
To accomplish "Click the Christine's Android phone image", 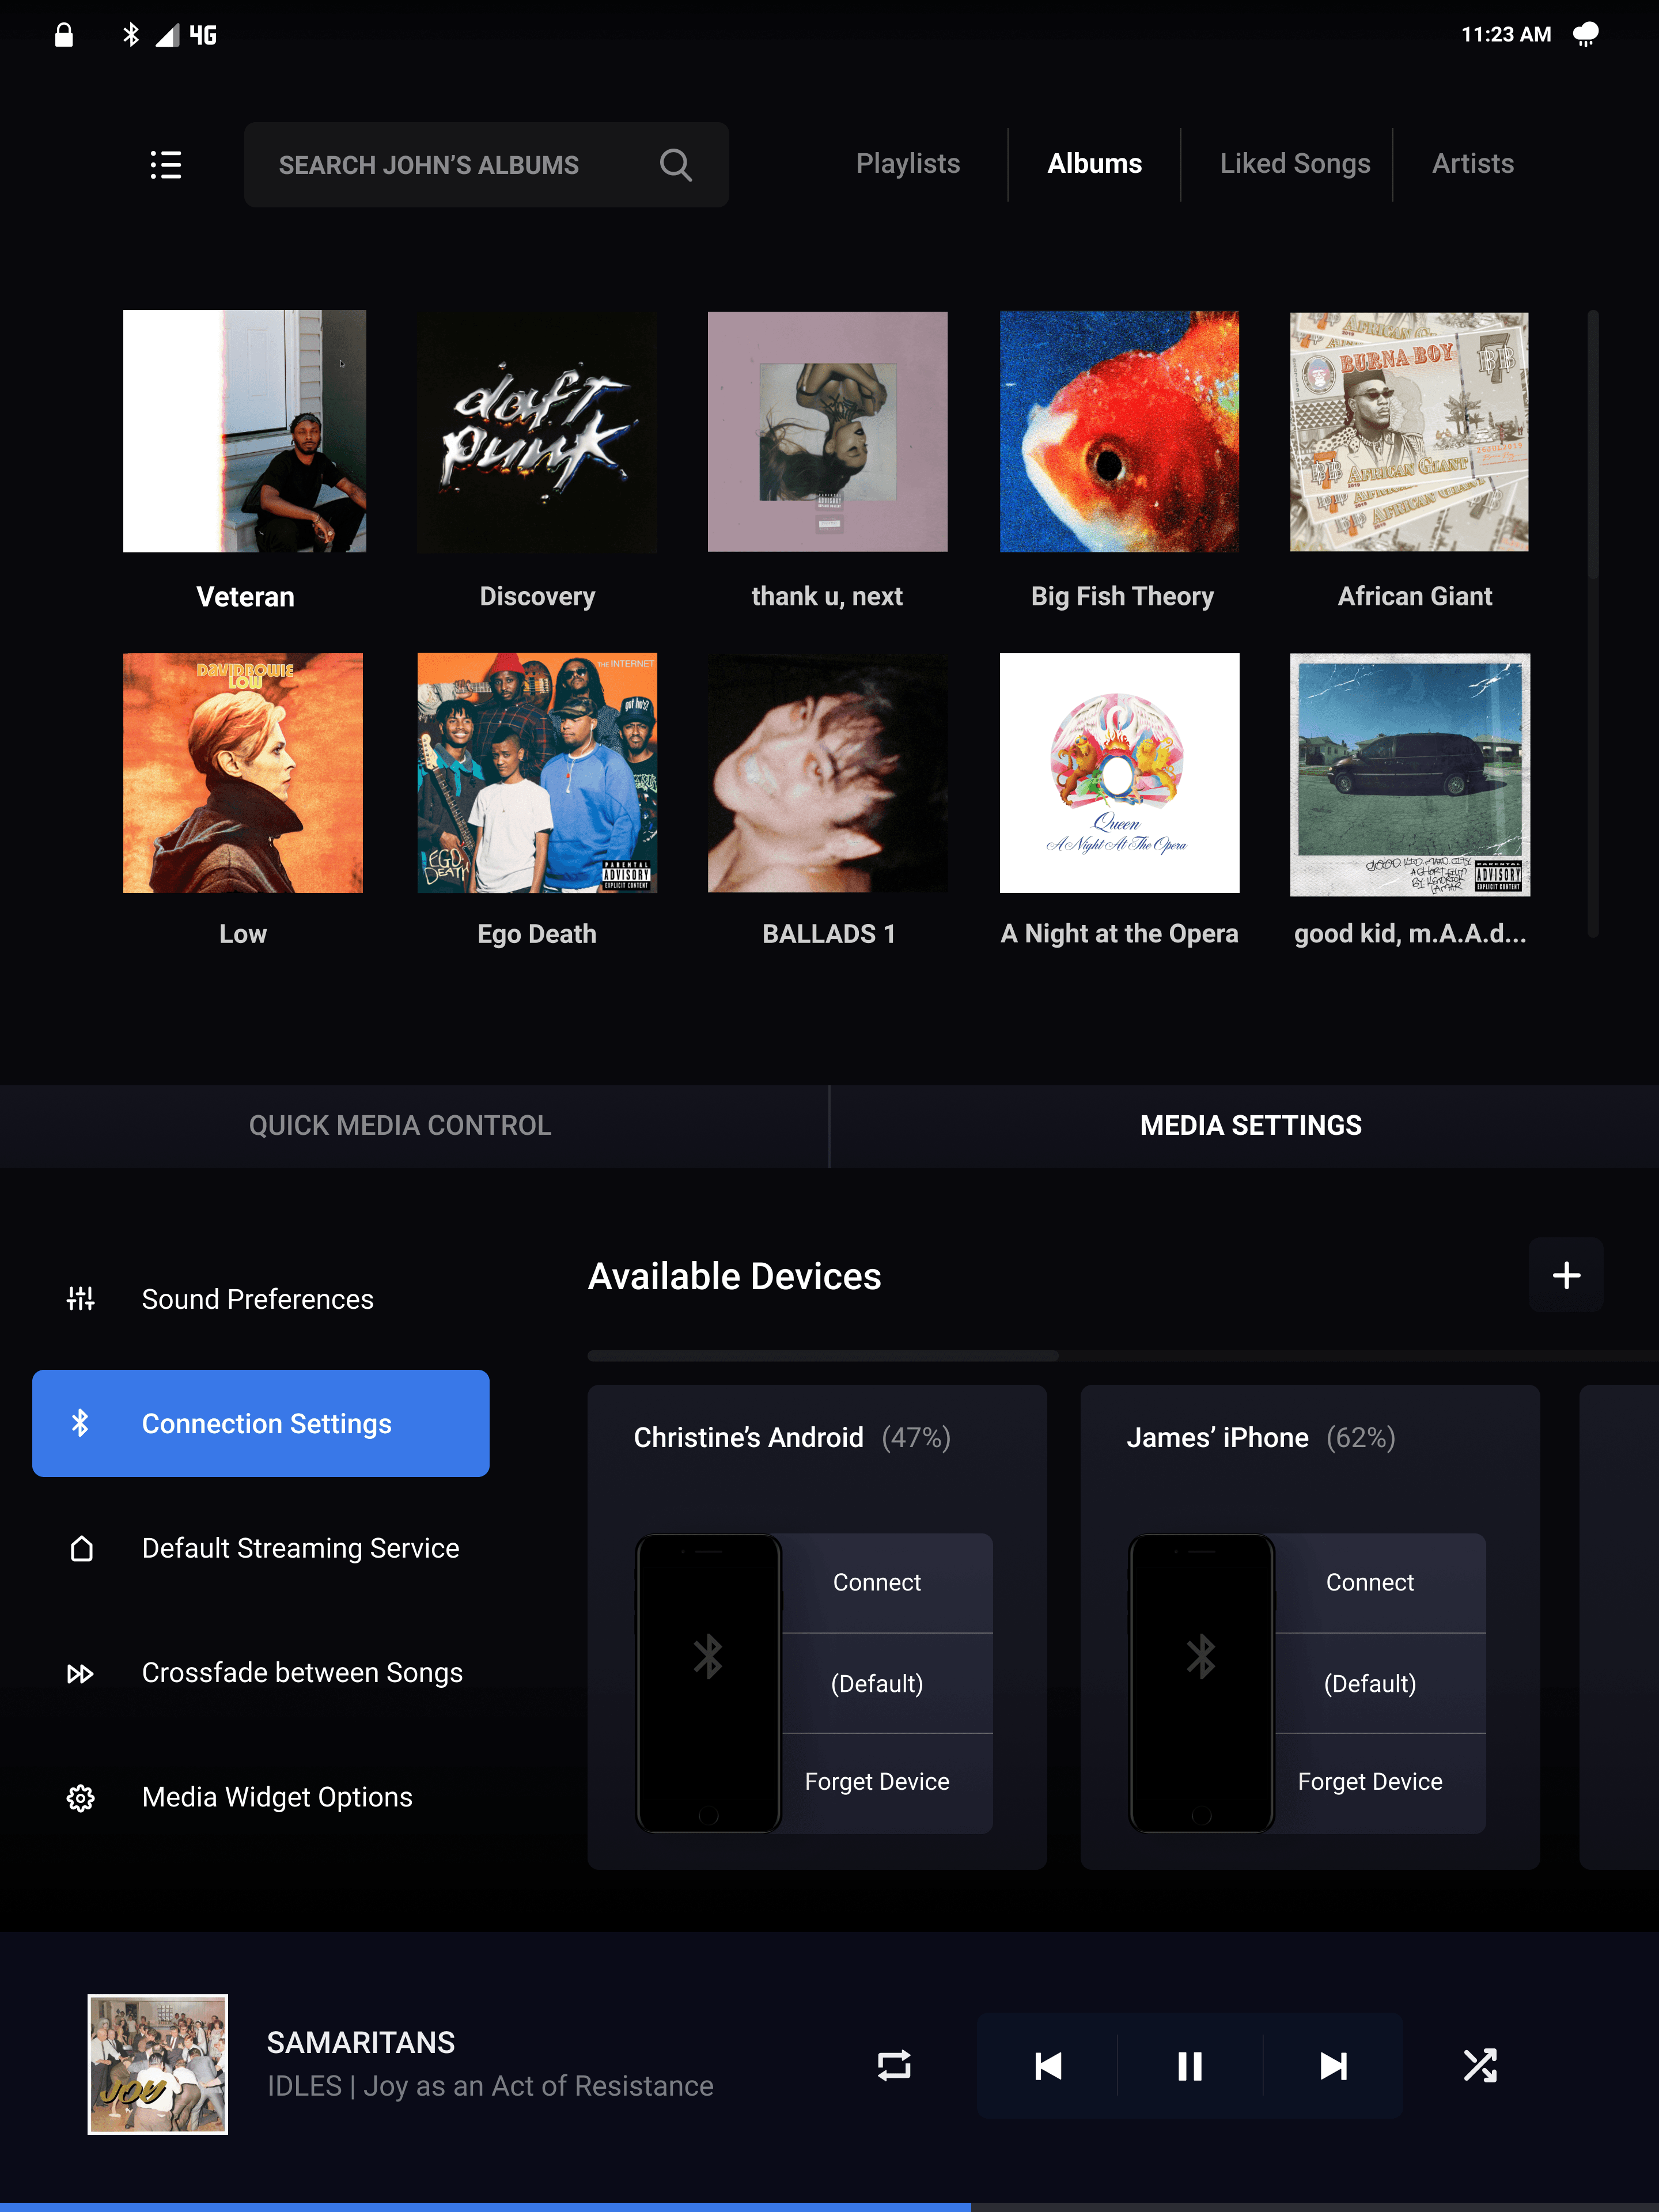I will [708, 1683].
